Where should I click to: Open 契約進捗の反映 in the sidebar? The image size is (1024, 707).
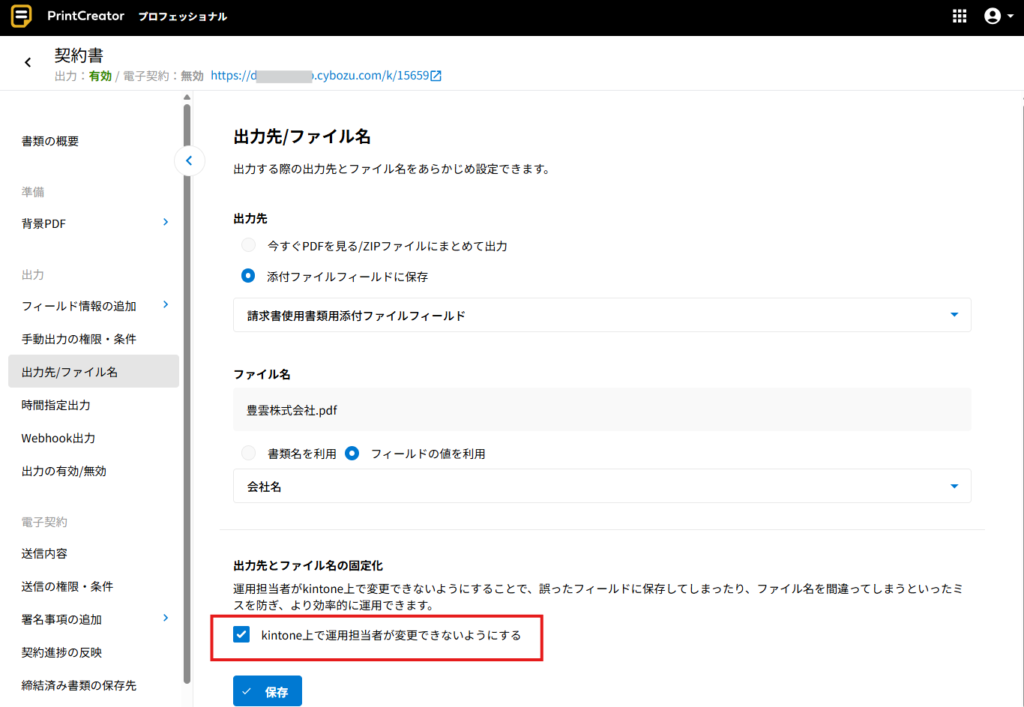click(61, 653)
